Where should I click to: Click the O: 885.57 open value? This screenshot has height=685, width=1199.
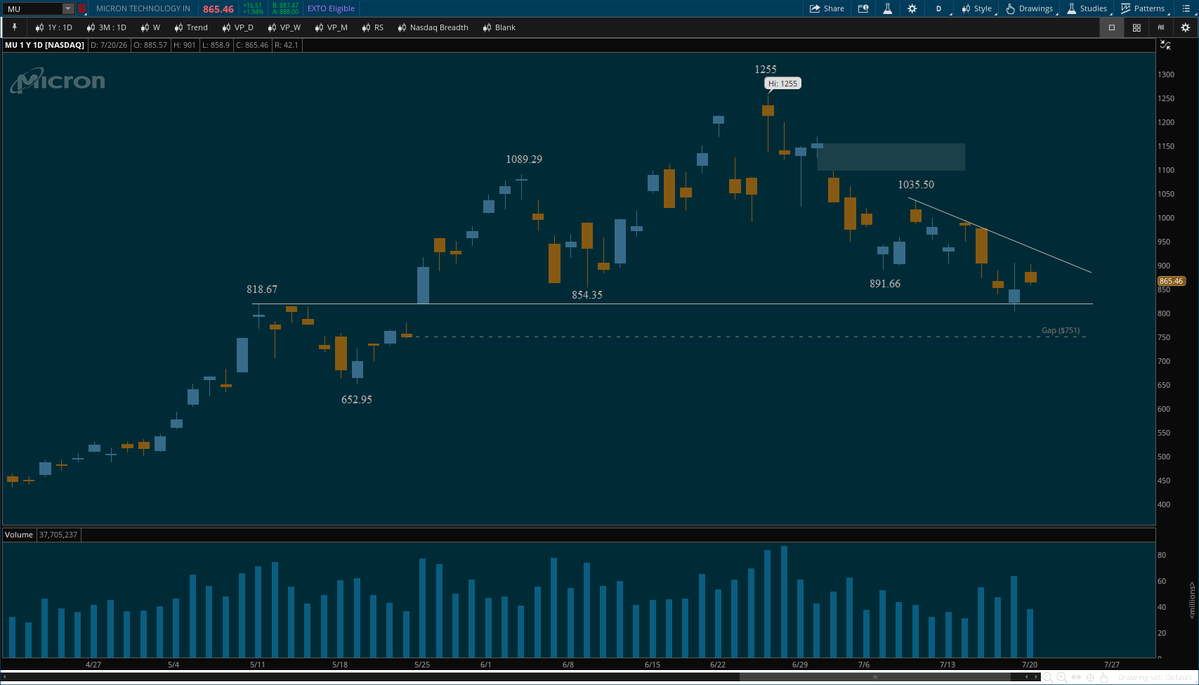pos(151,45)
